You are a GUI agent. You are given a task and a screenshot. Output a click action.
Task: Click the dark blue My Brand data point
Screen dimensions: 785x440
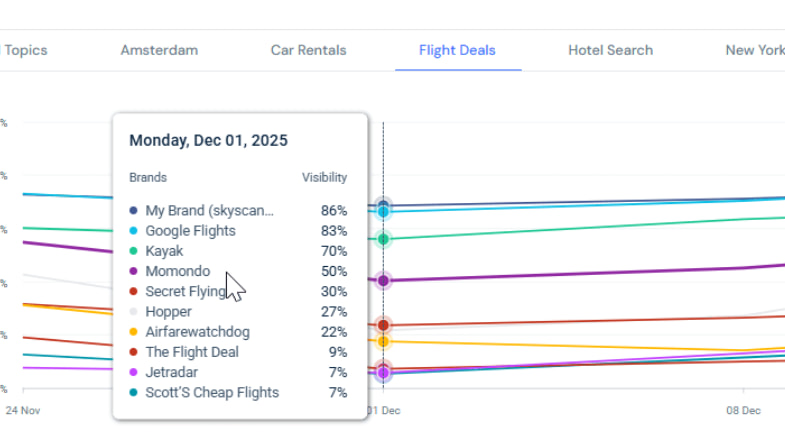(x=383, y=205)
